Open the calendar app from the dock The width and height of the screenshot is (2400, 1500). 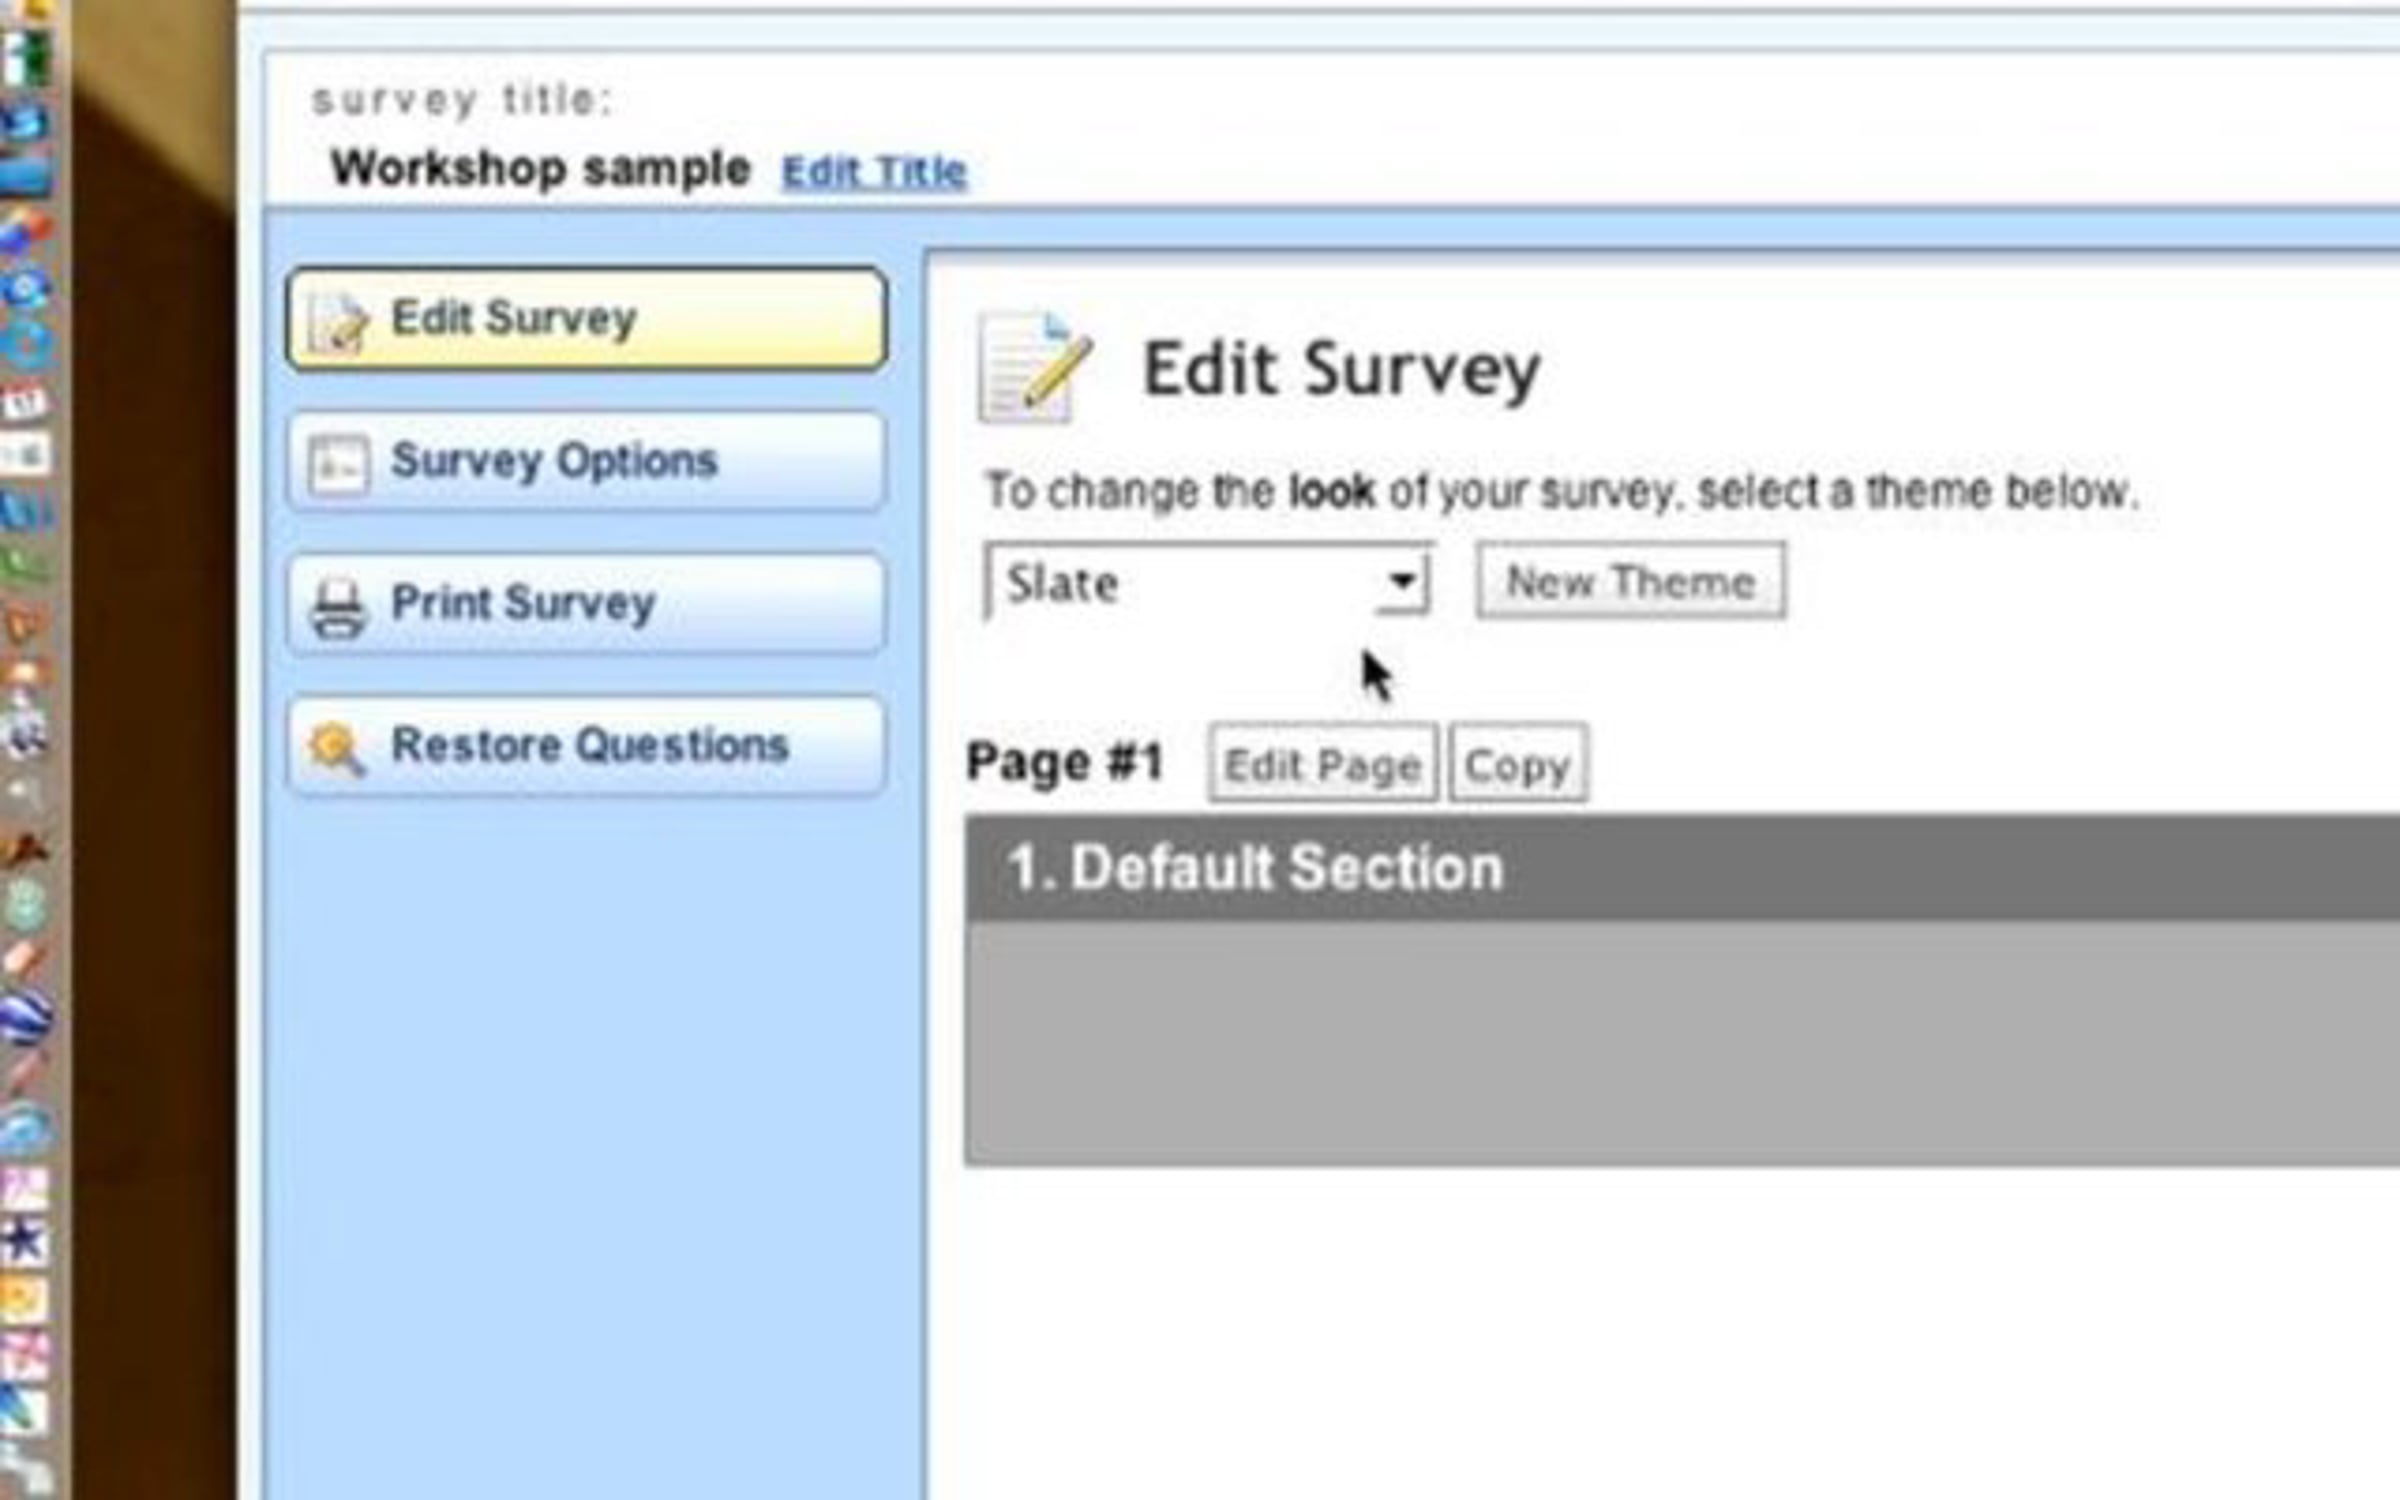pyautogui.click(x=24, y=402)
